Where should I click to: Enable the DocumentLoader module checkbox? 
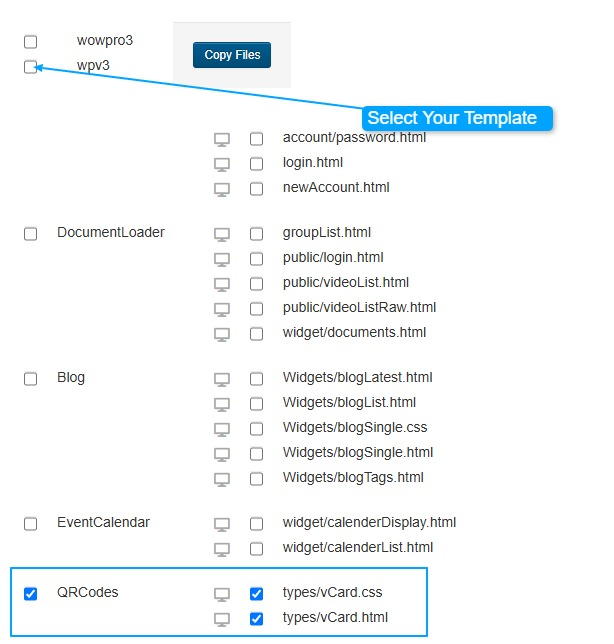[31, 233]
